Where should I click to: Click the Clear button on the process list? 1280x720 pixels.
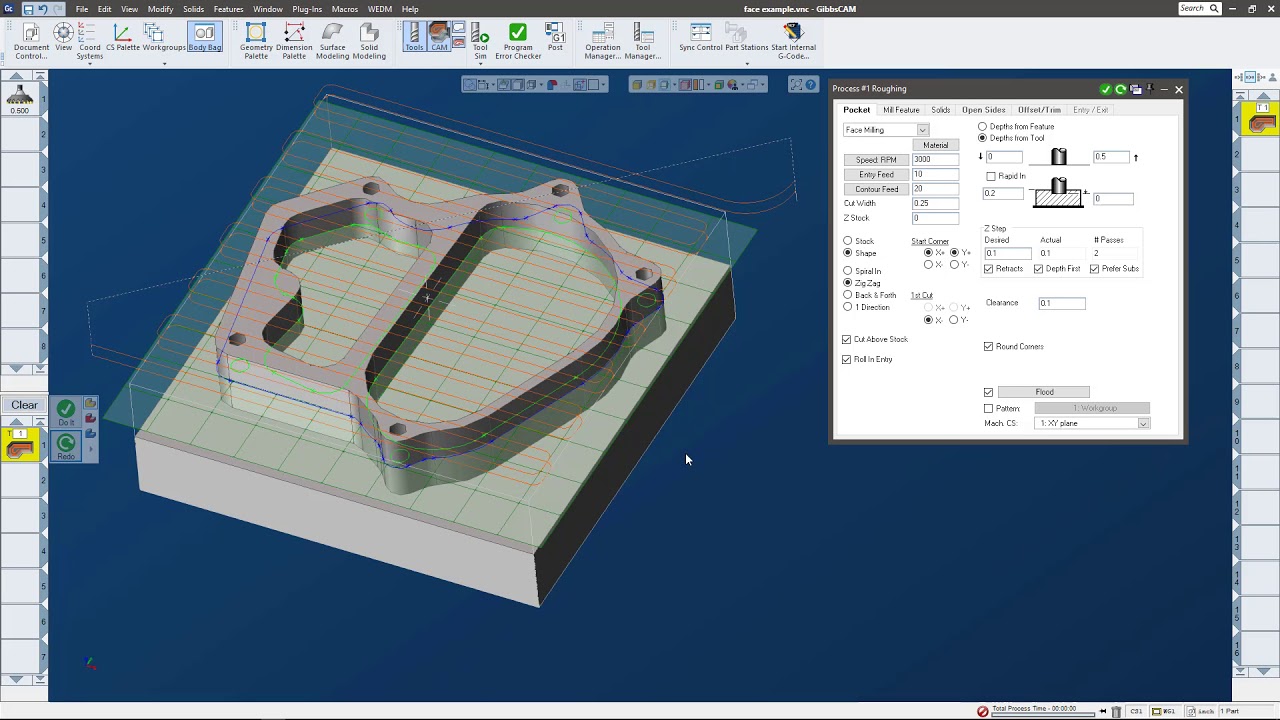(x=24, y=405)
